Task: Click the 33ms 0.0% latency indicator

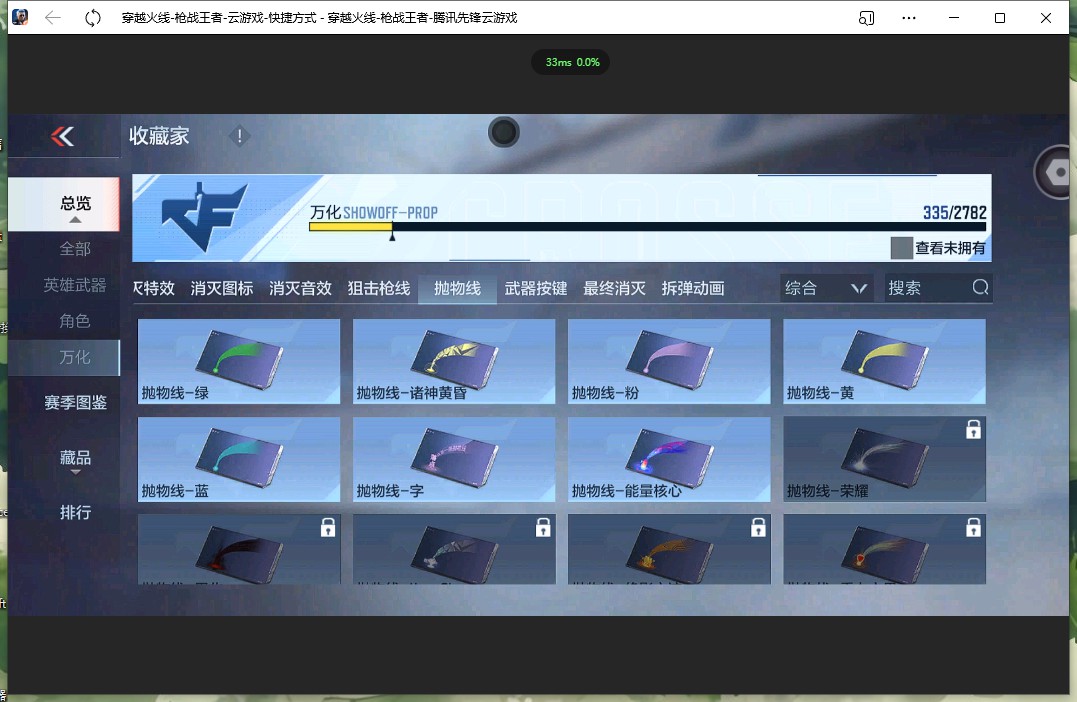Action: (x=571, y=63)
